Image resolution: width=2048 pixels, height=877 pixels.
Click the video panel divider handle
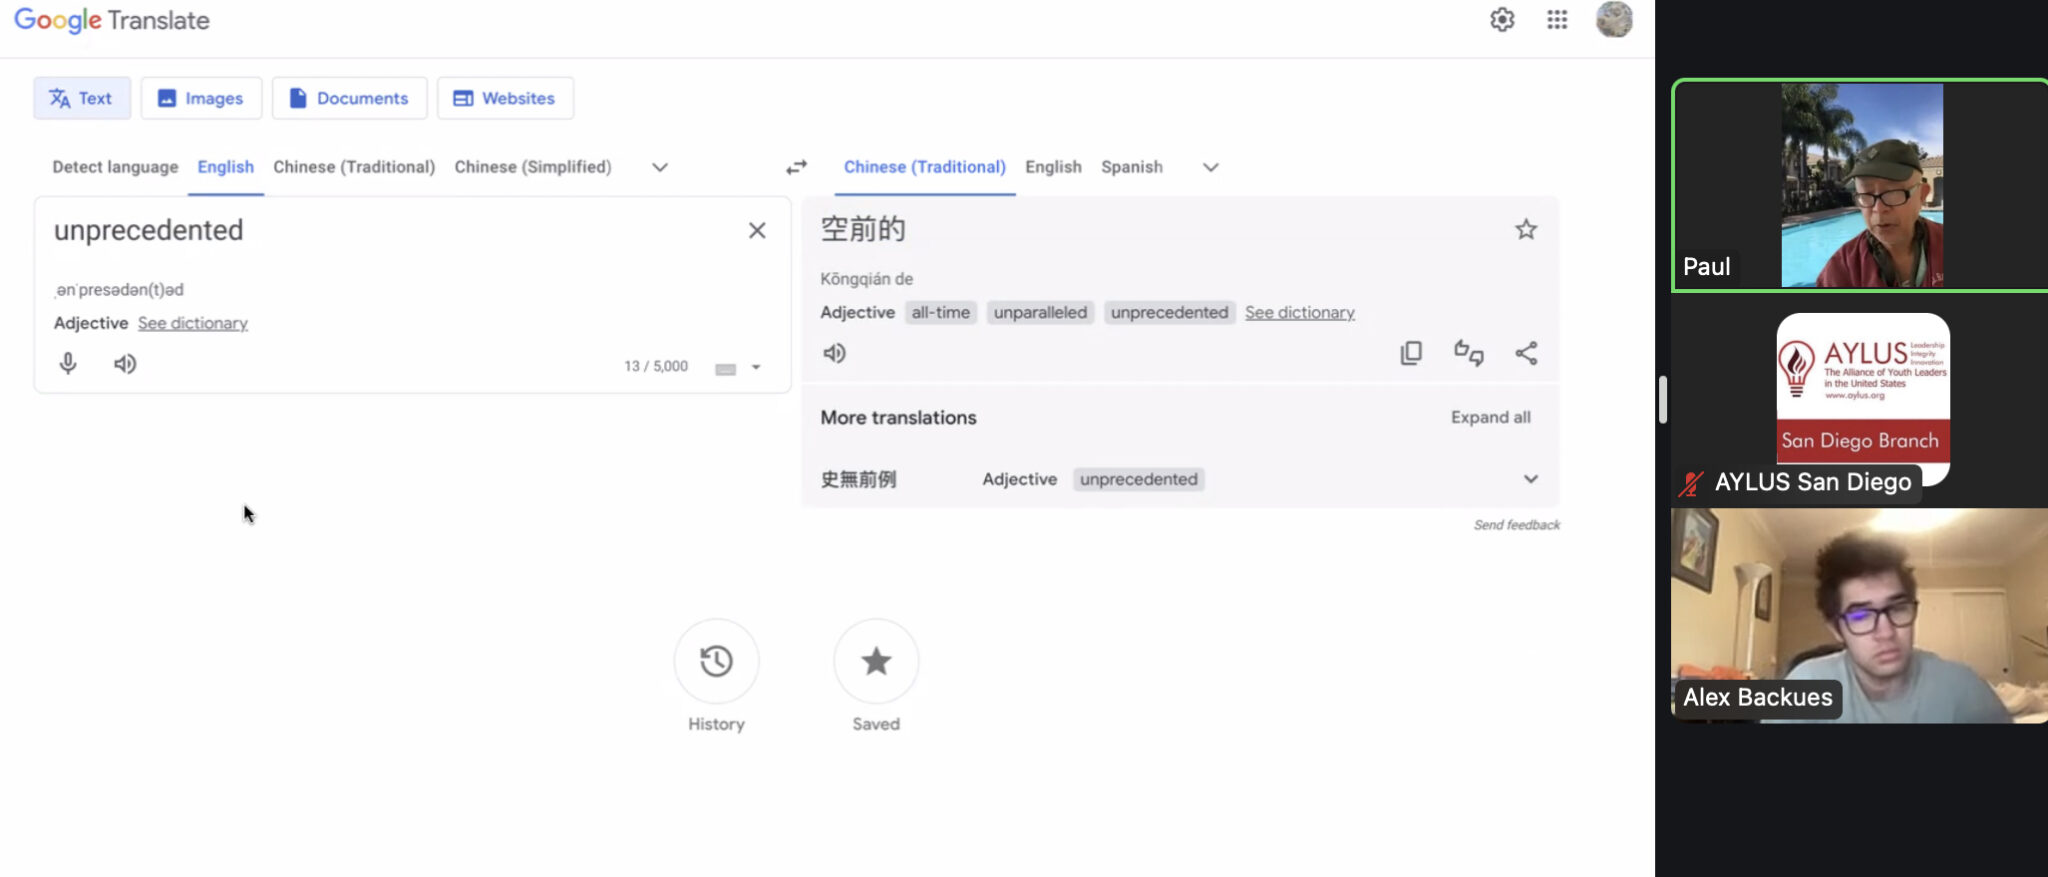click(x=1662, y=399)
